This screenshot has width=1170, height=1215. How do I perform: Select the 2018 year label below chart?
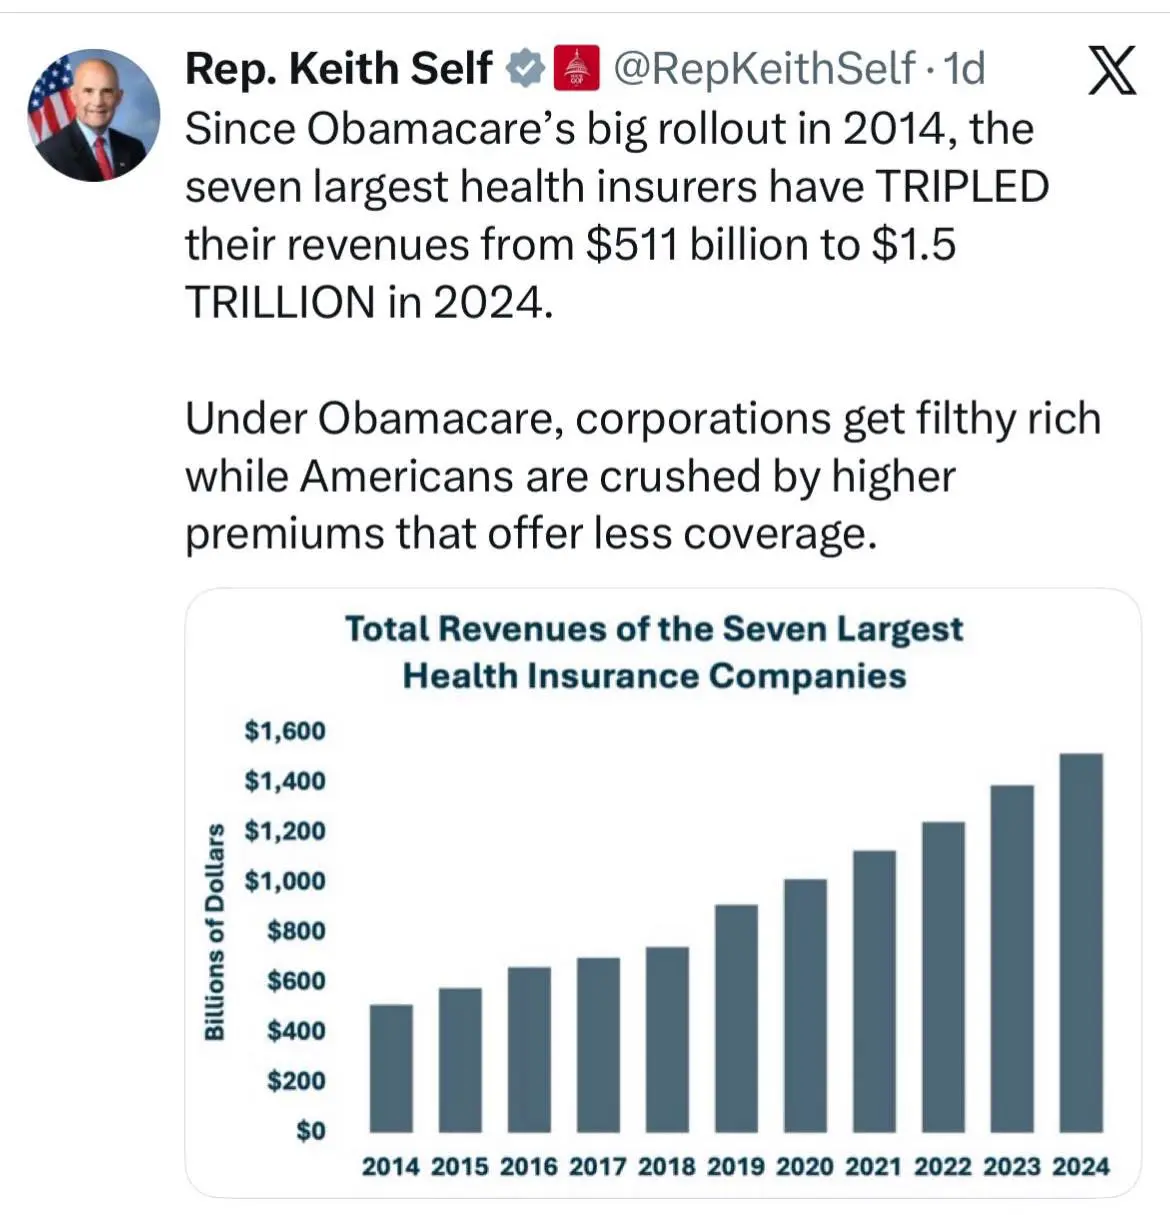coord(667,1167)
